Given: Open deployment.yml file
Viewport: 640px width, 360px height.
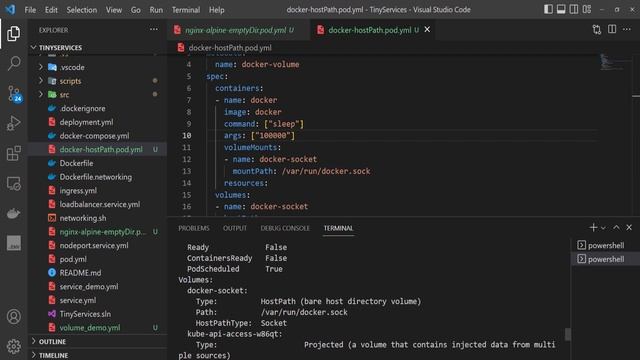Looking at the screenshot, I should [x=98, y=122].
